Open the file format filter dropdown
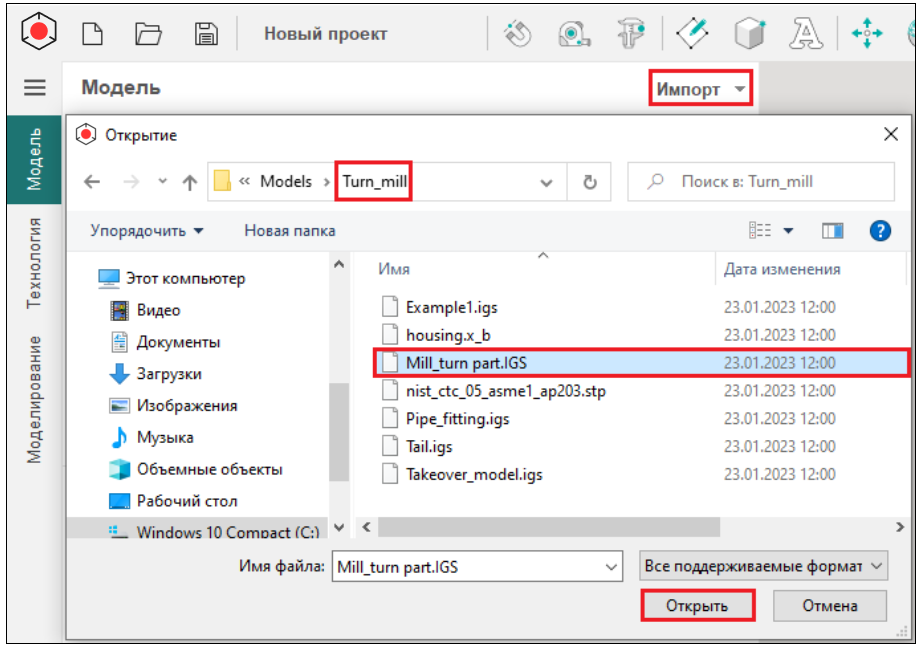 (x=764, y=566)
